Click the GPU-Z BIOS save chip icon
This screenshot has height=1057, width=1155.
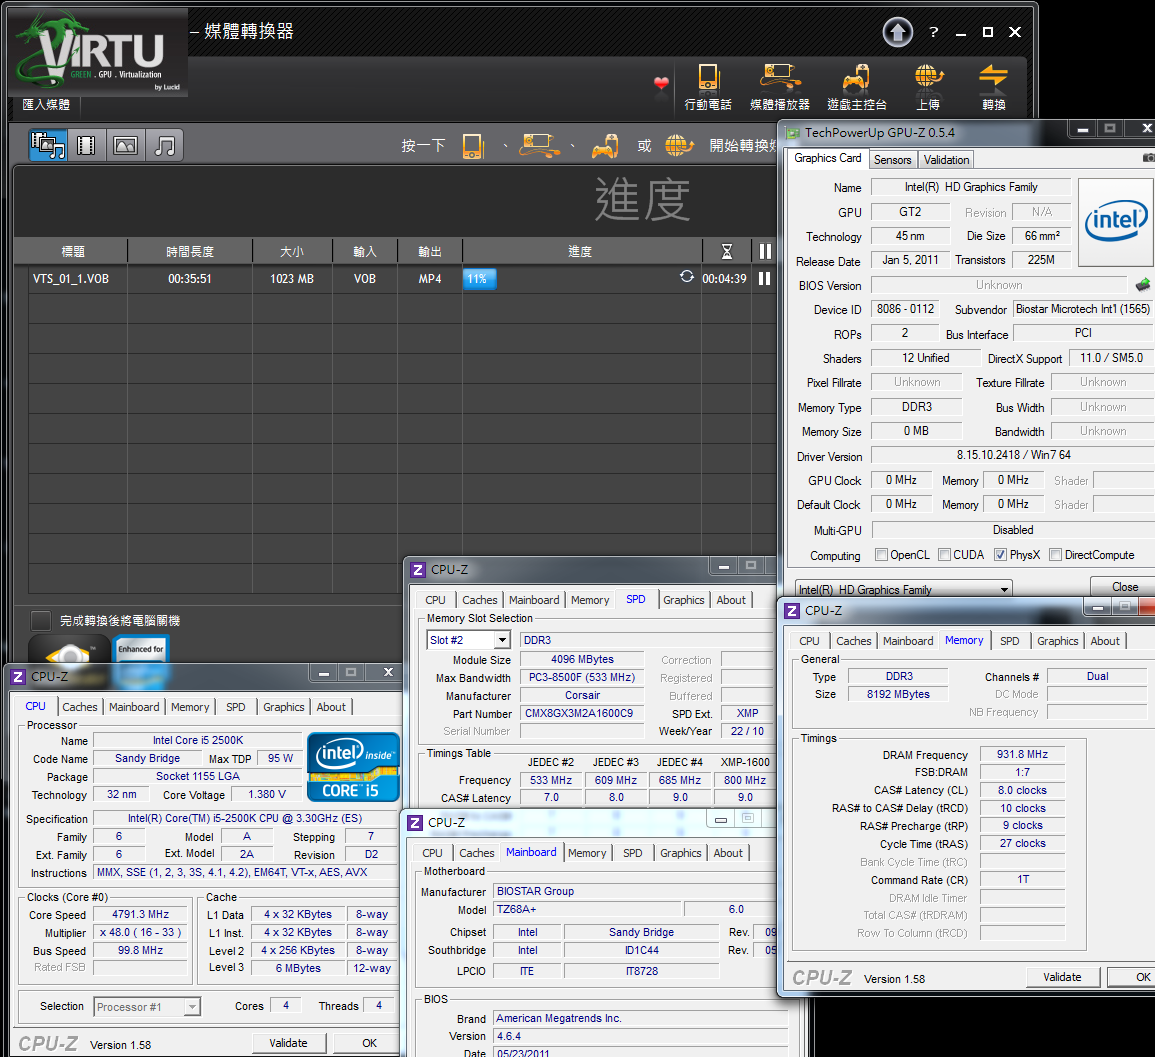tap(1142, 284)
